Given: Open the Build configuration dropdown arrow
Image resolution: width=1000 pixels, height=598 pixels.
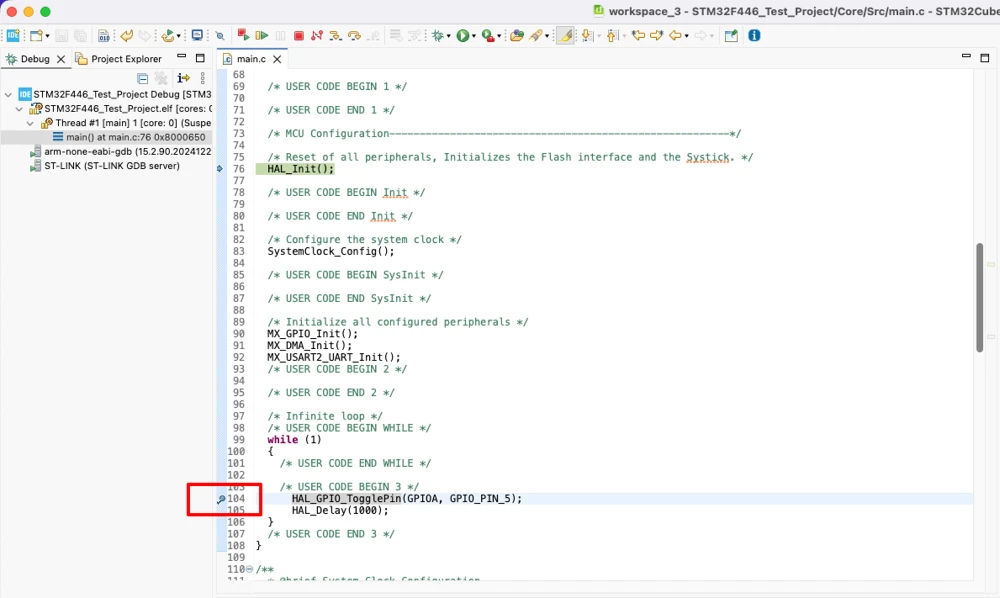Looking at the screenshot, I should click(179, 36).
